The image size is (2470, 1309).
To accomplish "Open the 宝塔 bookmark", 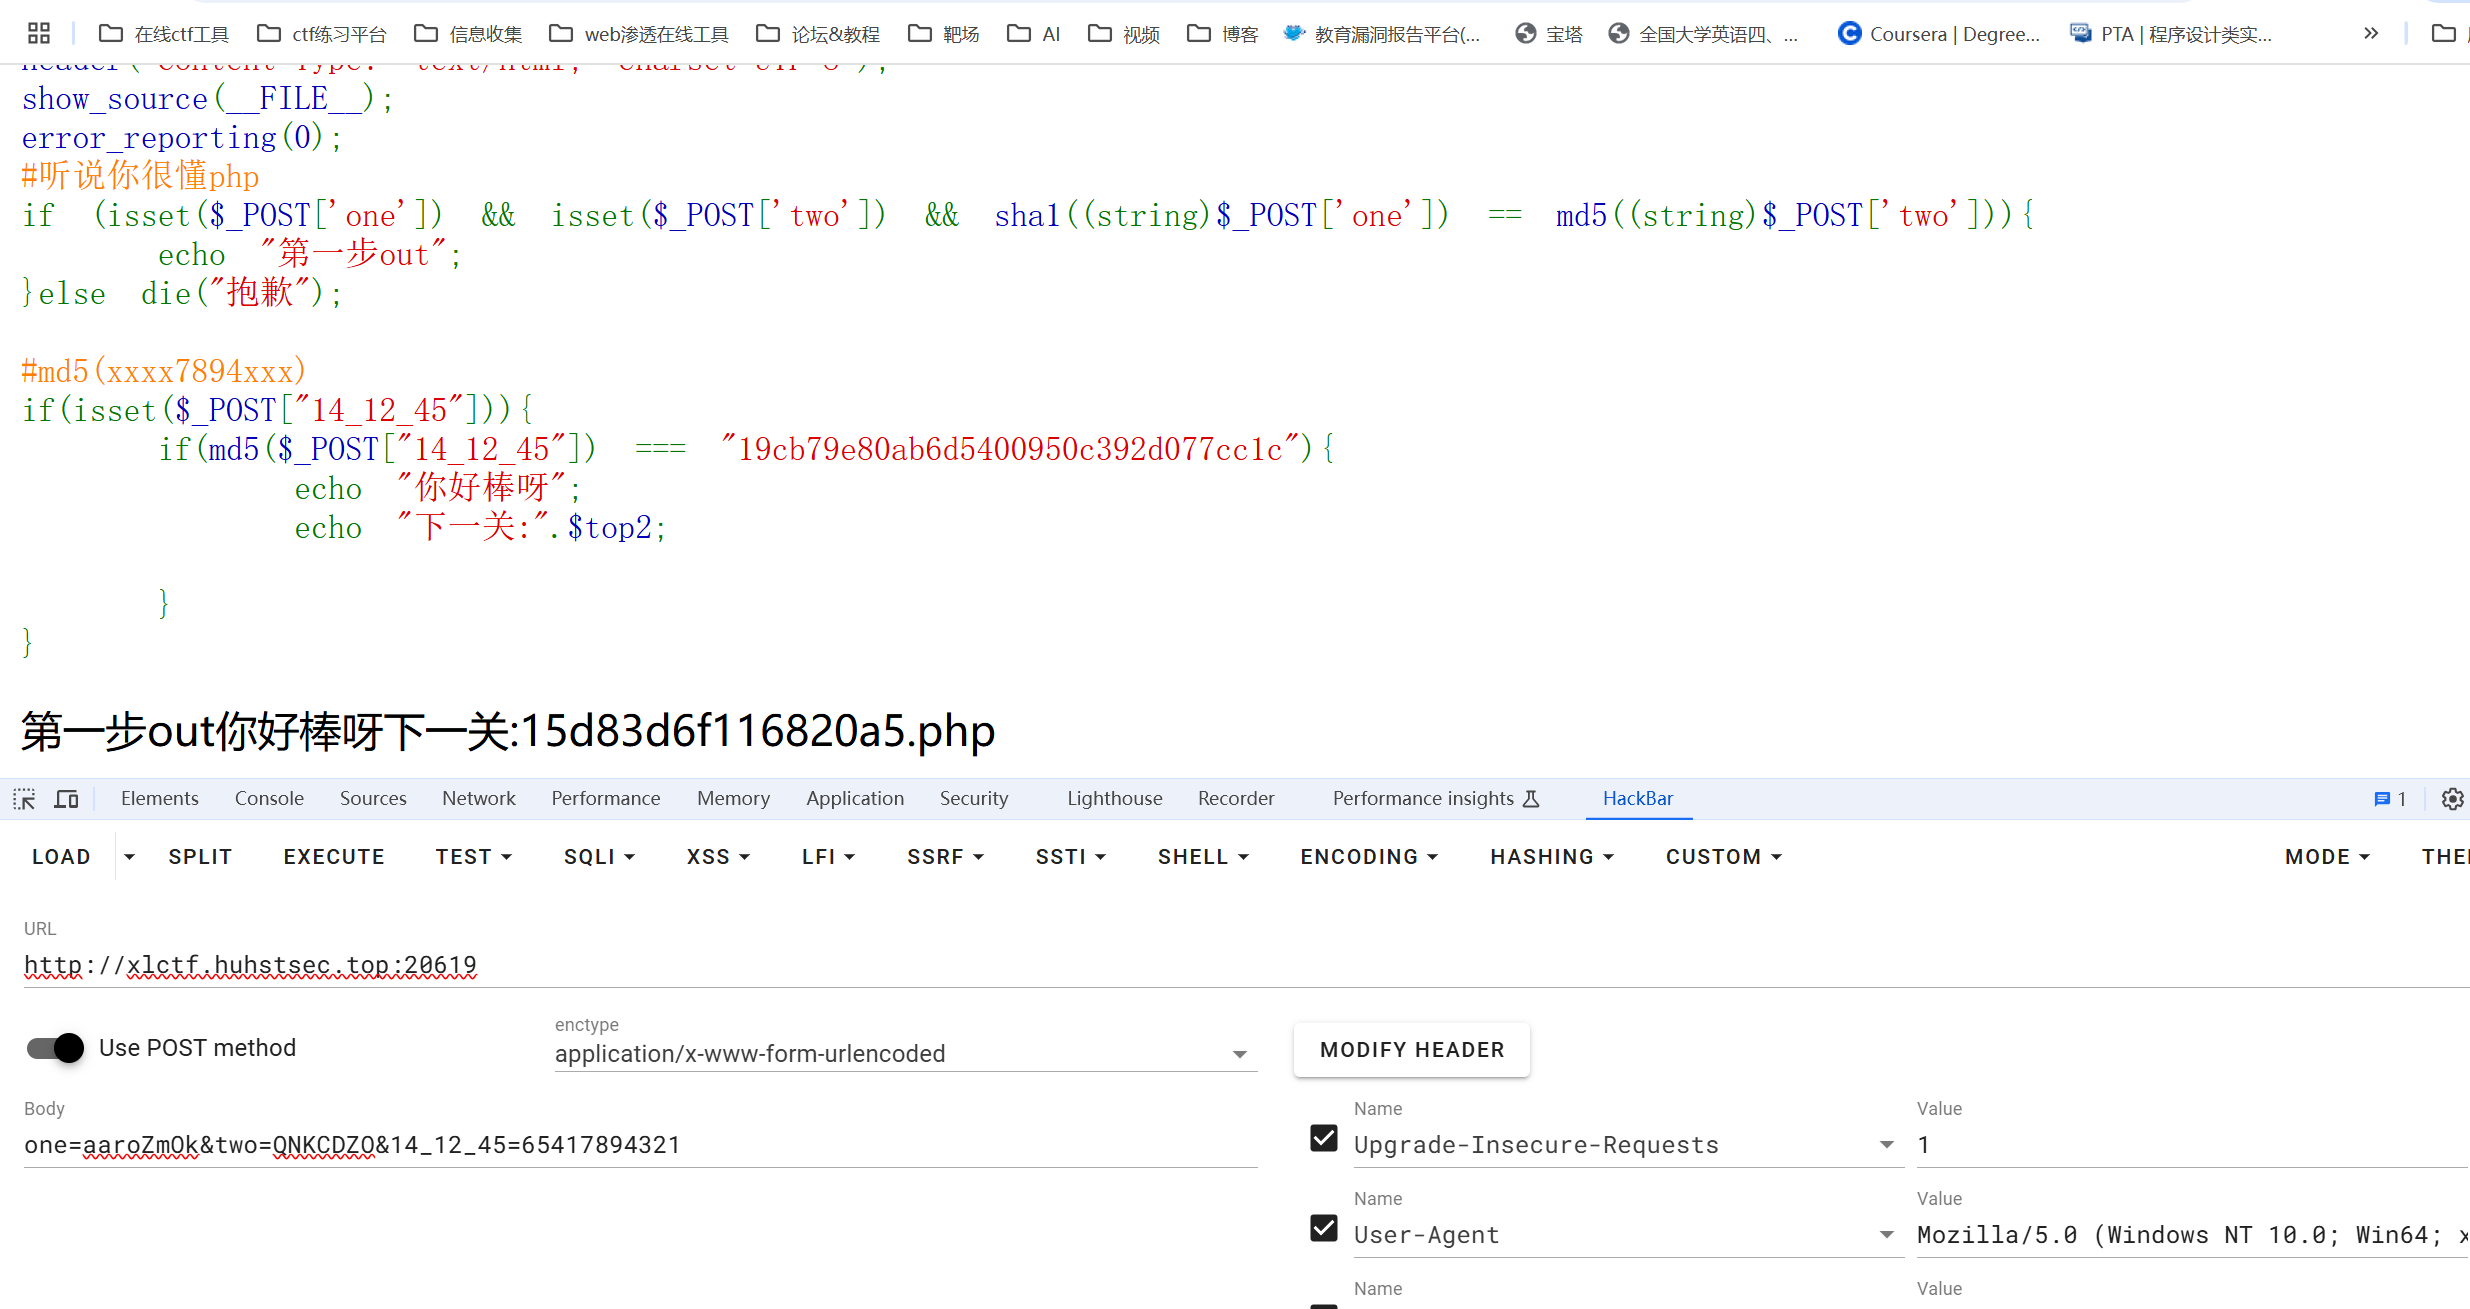I will 1549,34.
